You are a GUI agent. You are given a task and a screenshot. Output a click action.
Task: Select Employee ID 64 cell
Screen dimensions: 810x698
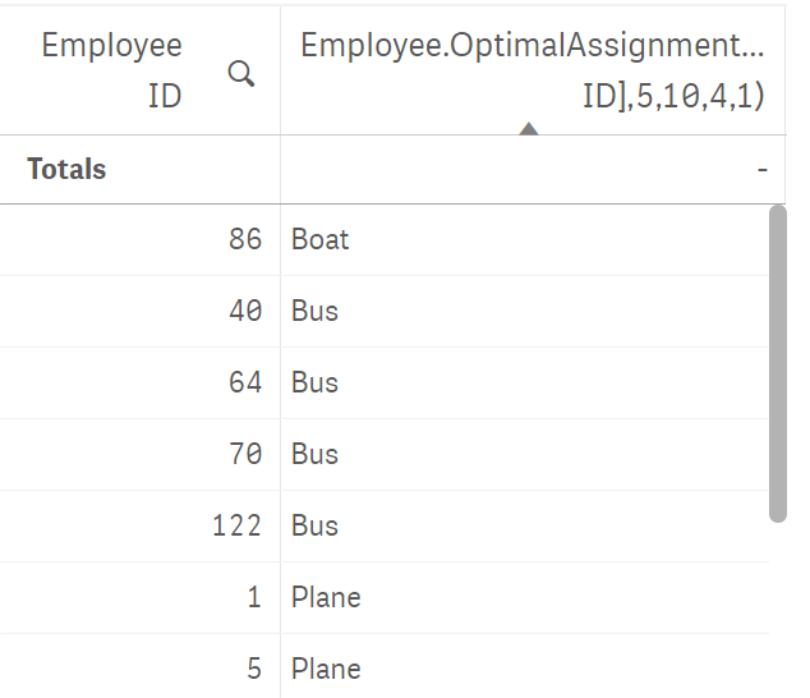coord(140,383)
